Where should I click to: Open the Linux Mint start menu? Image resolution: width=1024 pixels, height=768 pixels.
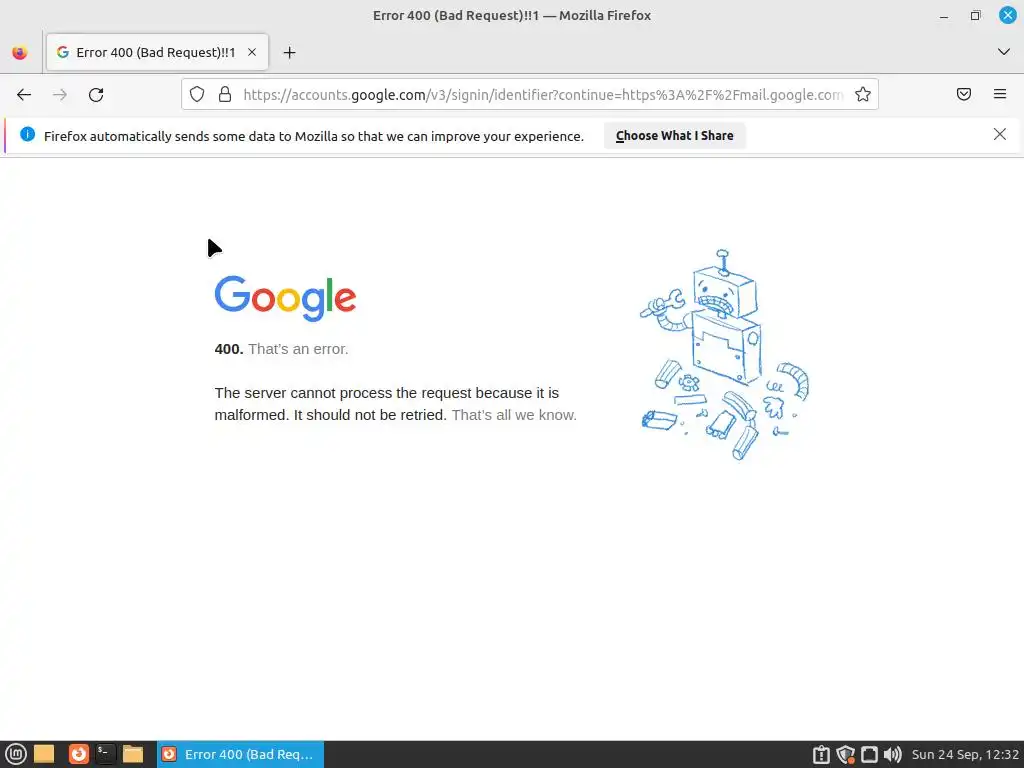click(x=16, y=754)
